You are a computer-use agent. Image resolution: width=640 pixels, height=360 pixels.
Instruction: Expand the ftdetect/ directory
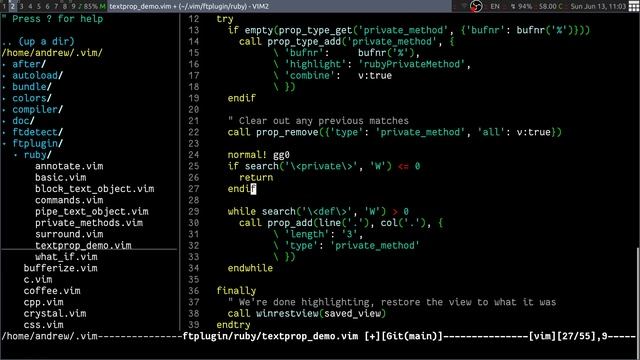click(x=37, y=132)
